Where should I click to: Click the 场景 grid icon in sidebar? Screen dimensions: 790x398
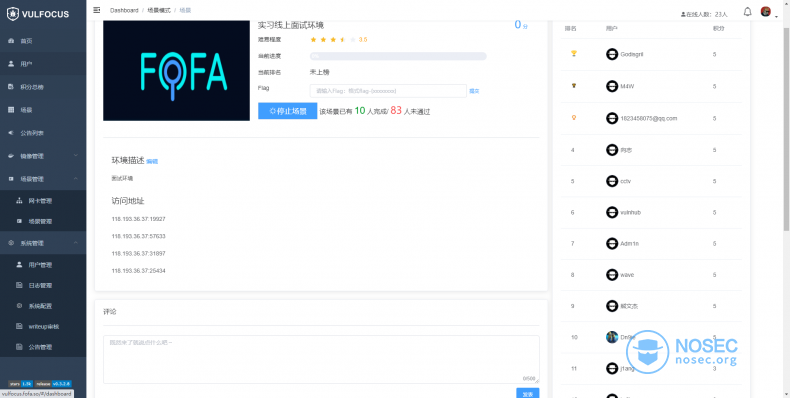click(x=12, y=110)
